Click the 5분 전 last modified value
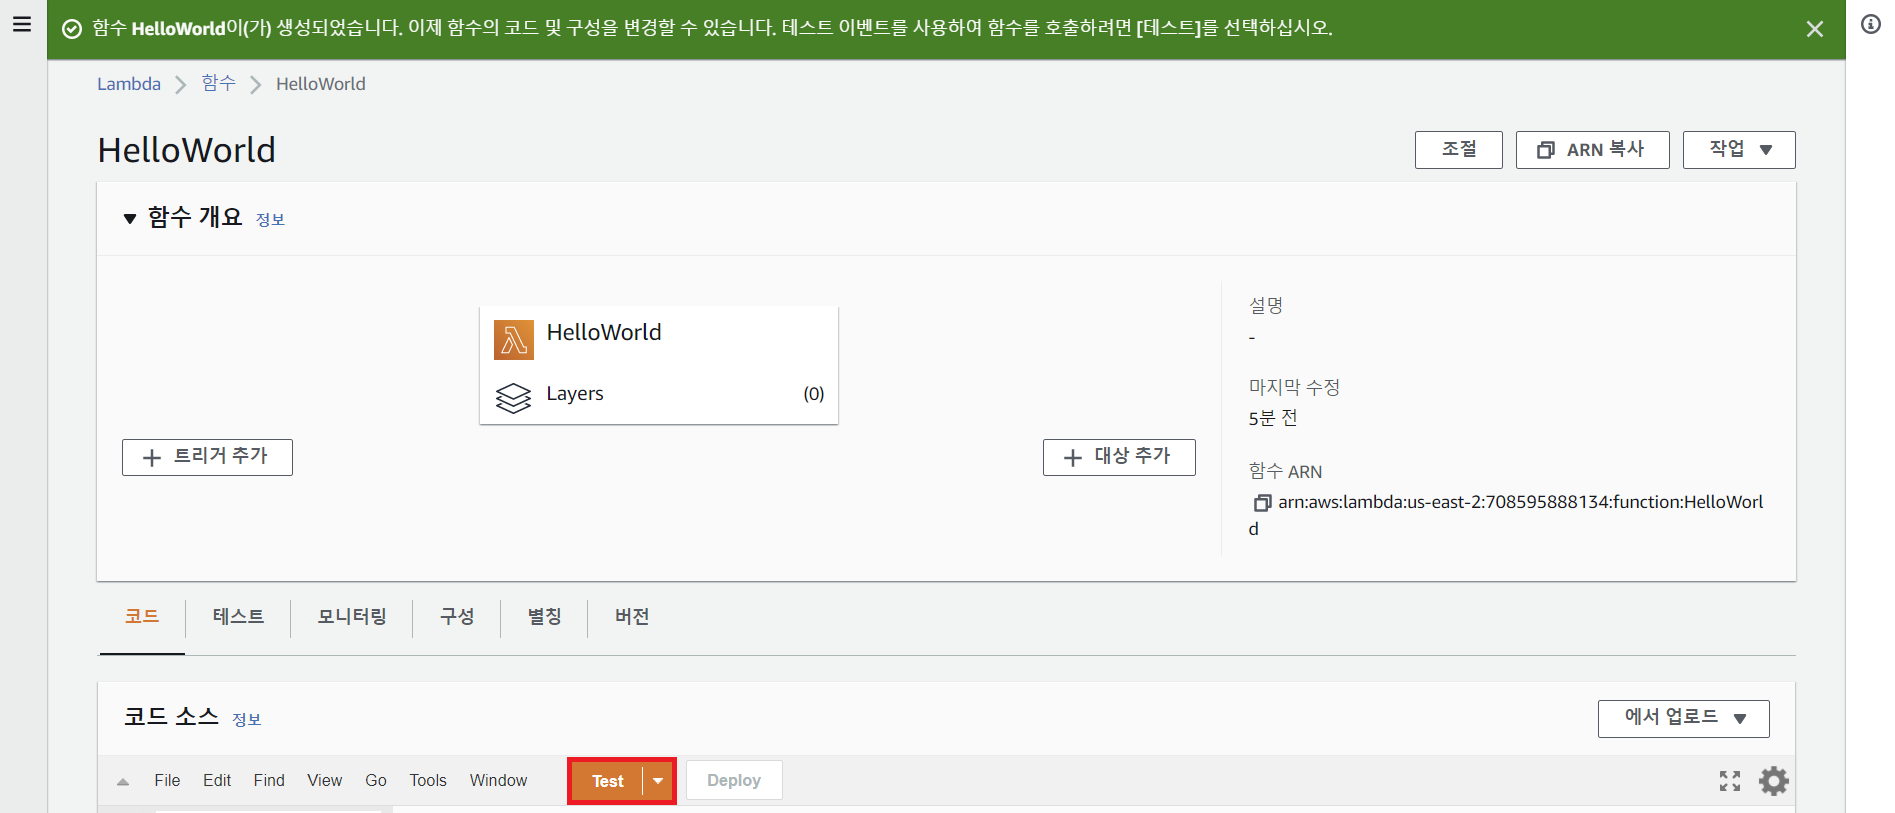The image size is (1895, 813). pyautogui.click(x=1272, y=418)
